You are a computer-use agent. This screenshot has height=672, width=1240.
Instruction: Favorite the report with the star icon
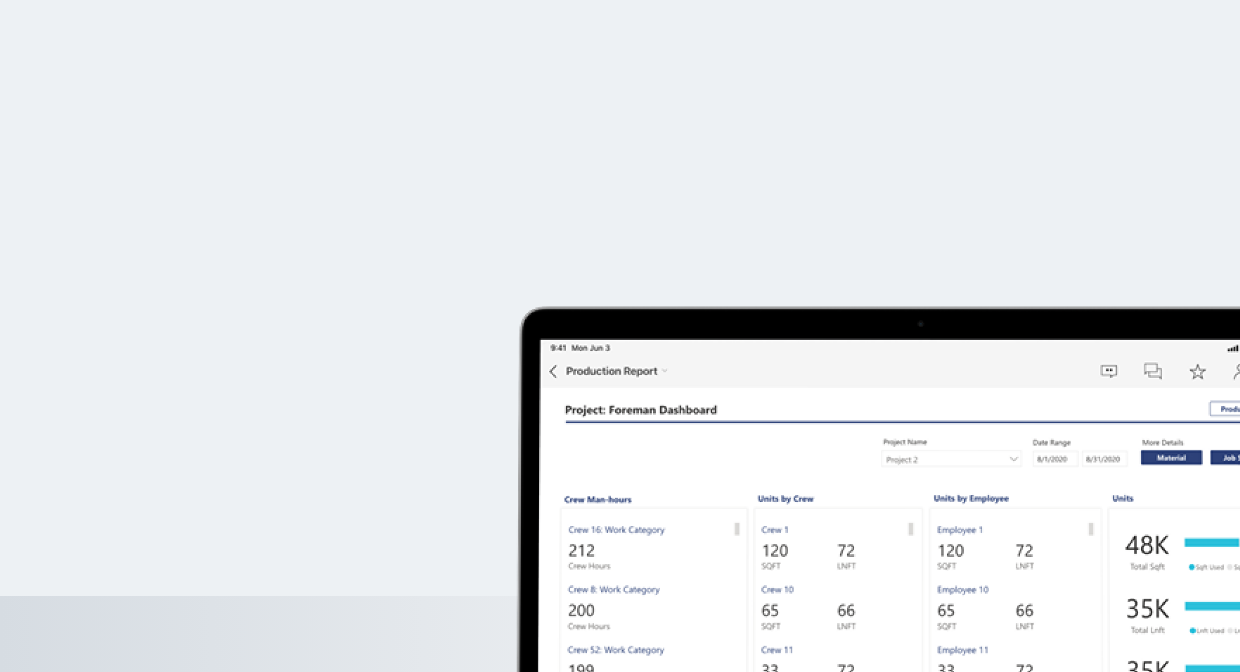[1197, 371]
